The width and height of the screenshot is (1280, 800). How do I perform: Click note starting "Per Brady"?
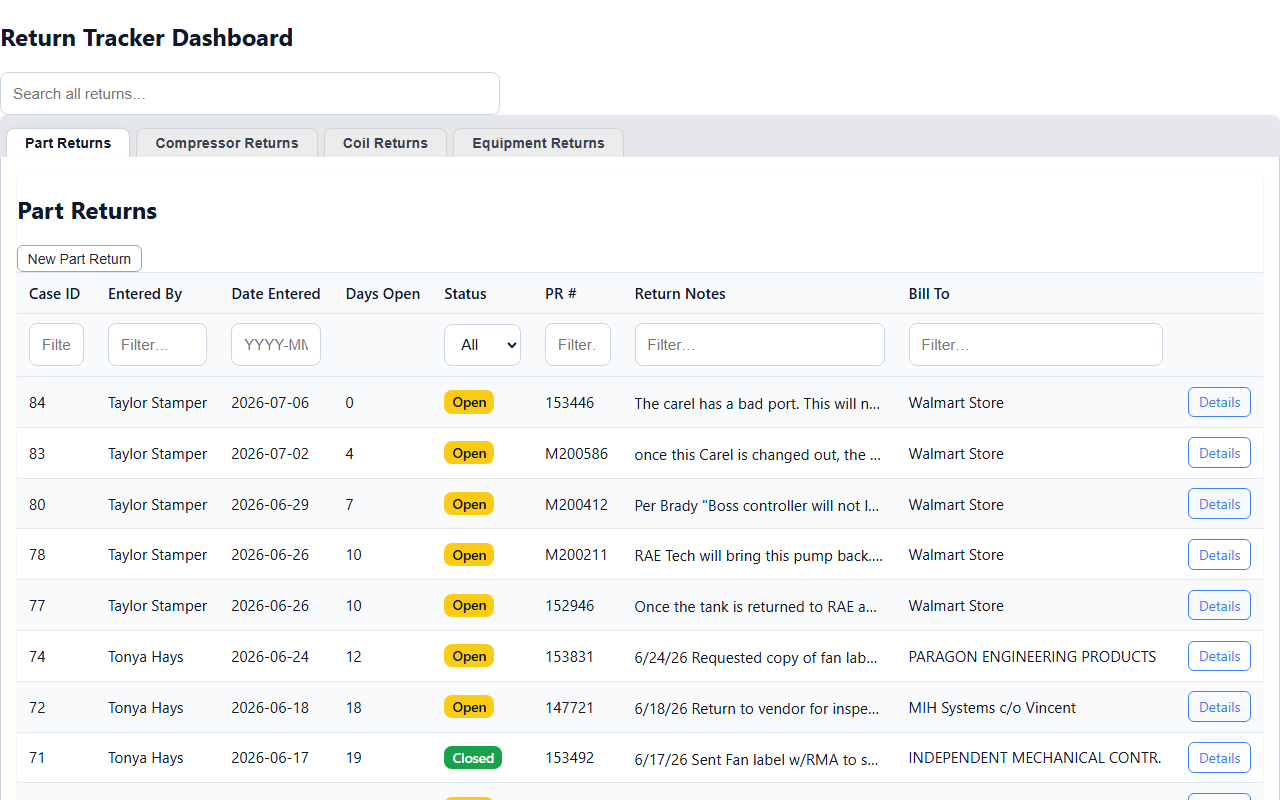tap(758, 506)
